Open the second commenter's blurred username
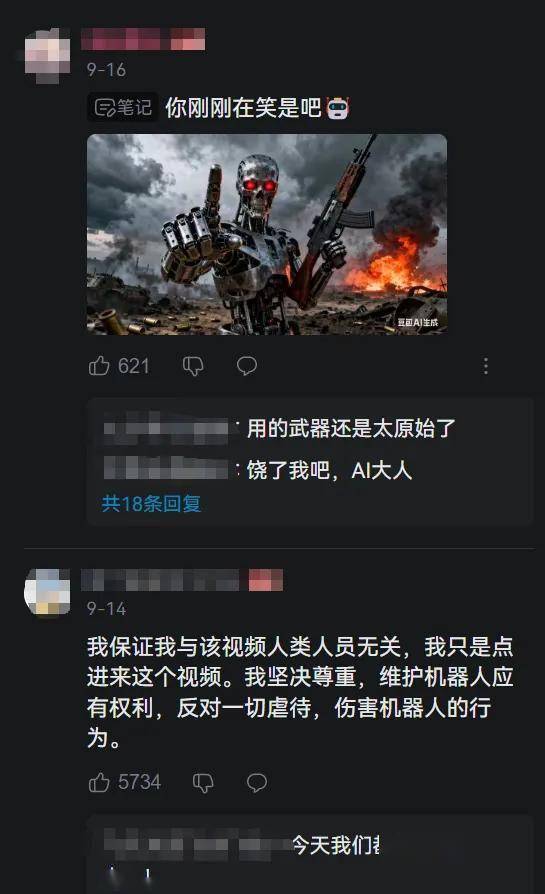This screenshot has width=545, height=894. 182,580
